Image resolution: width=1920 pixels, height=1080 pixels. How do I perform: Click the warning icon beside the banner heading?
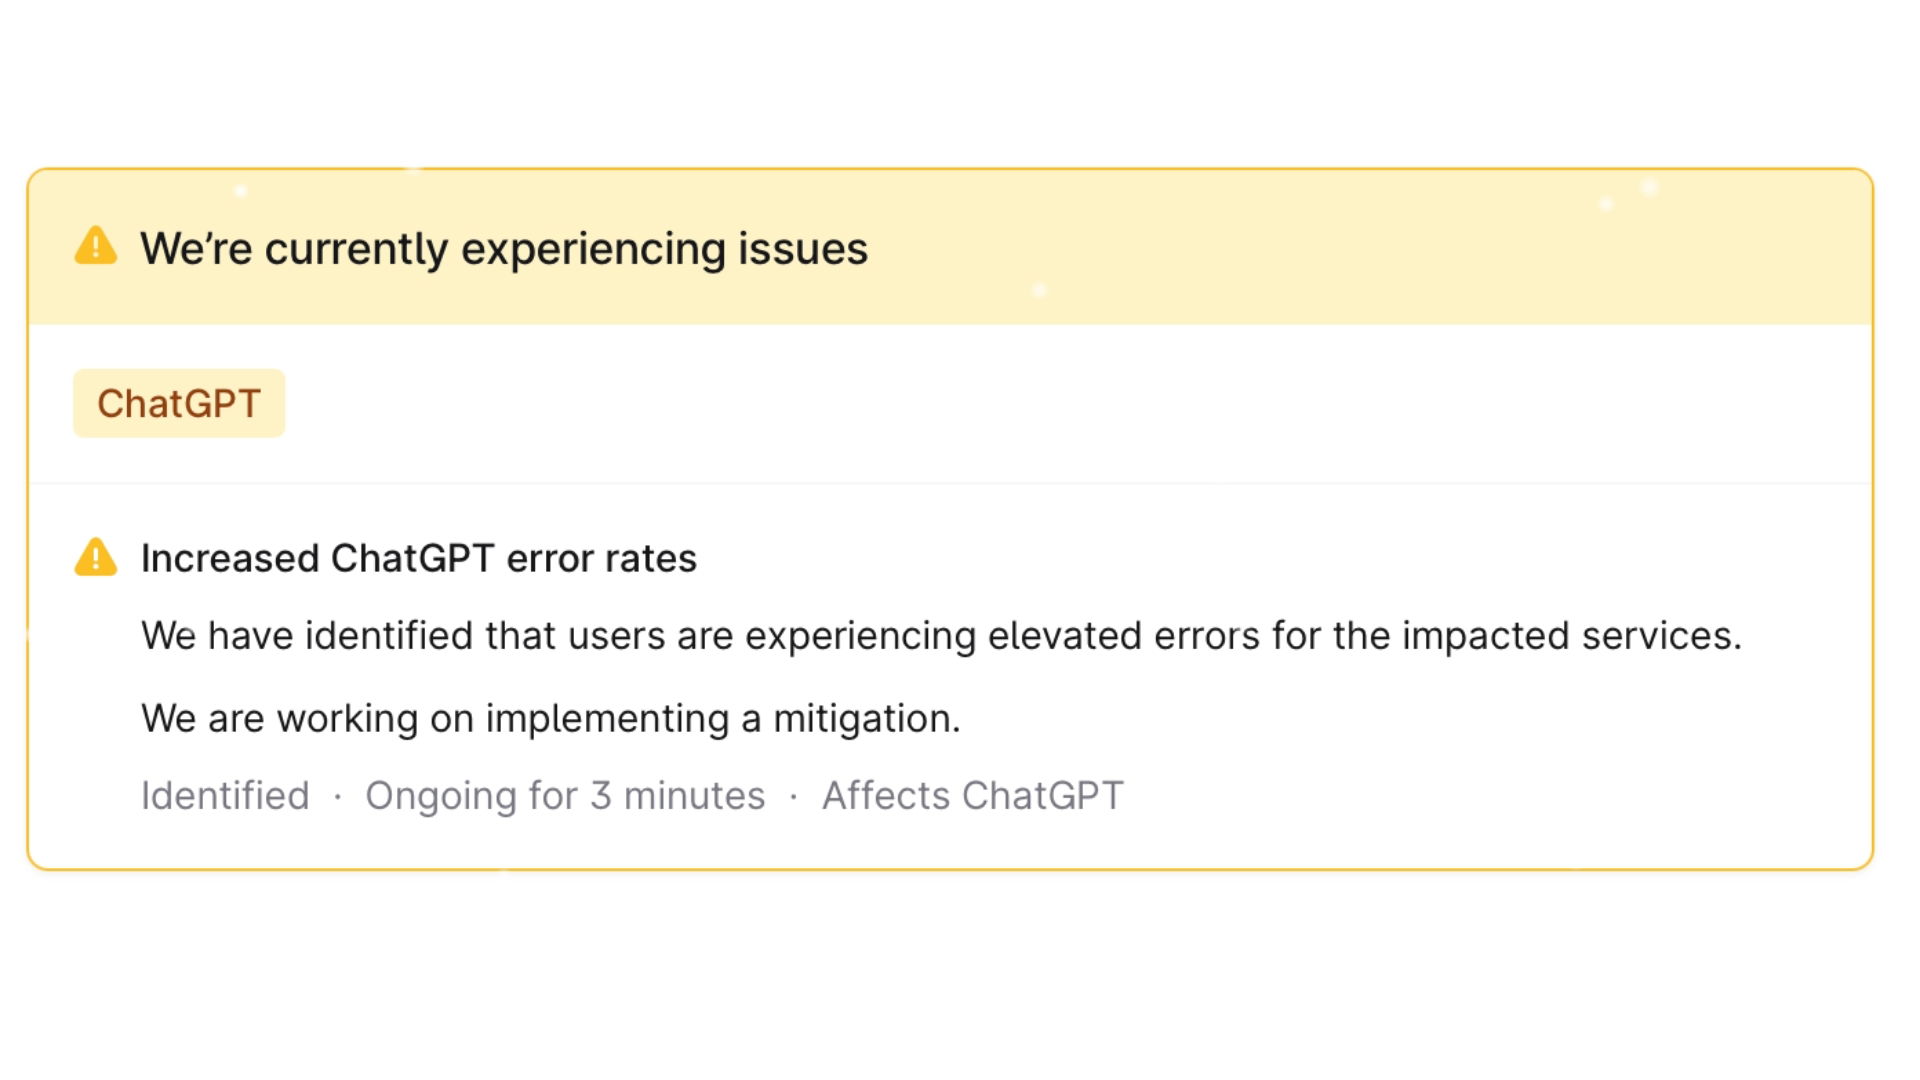click(94, 248)
